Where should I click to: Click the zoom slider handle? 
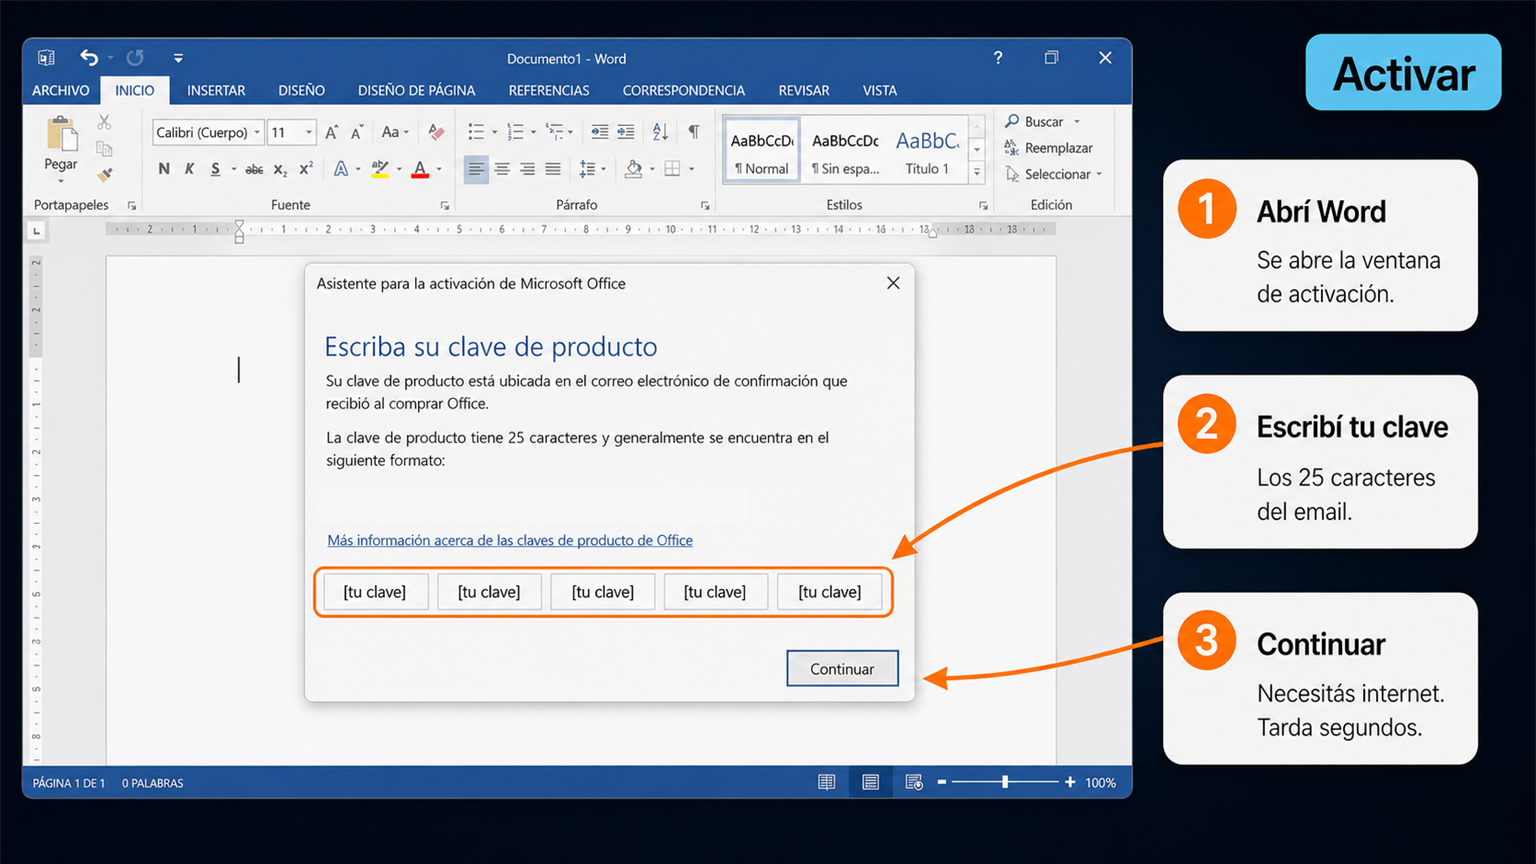(x=1005, y=782)
